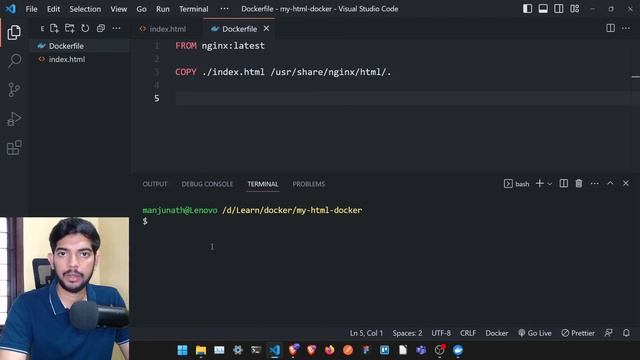Click the terminal prompt line
The image size is (640, 360).
145,221
